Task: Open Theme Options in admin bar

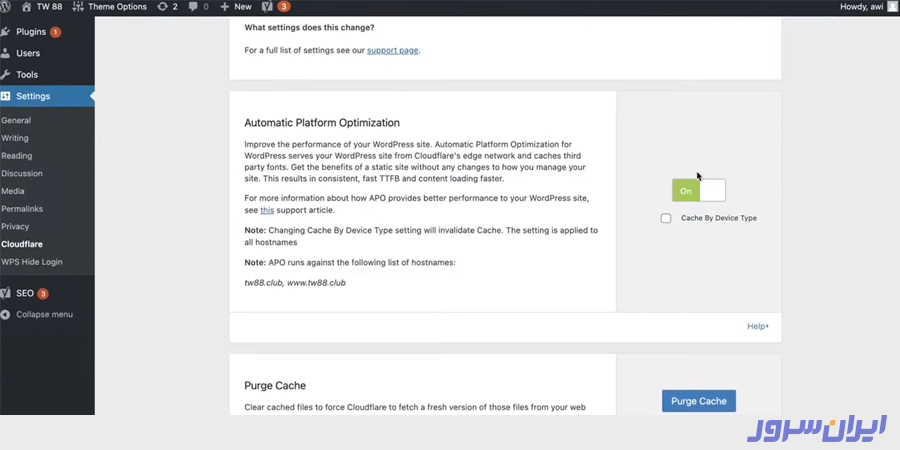Action: coord(110,7)
